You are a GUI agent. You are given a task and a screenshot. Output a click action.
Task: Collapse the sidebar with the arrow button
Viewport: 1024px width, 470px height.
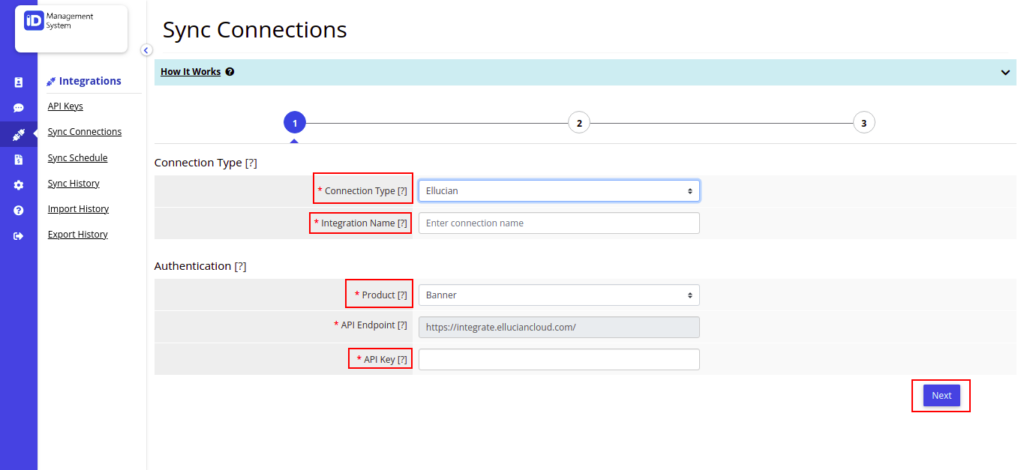pyautogui.click(x=146, y=50)
